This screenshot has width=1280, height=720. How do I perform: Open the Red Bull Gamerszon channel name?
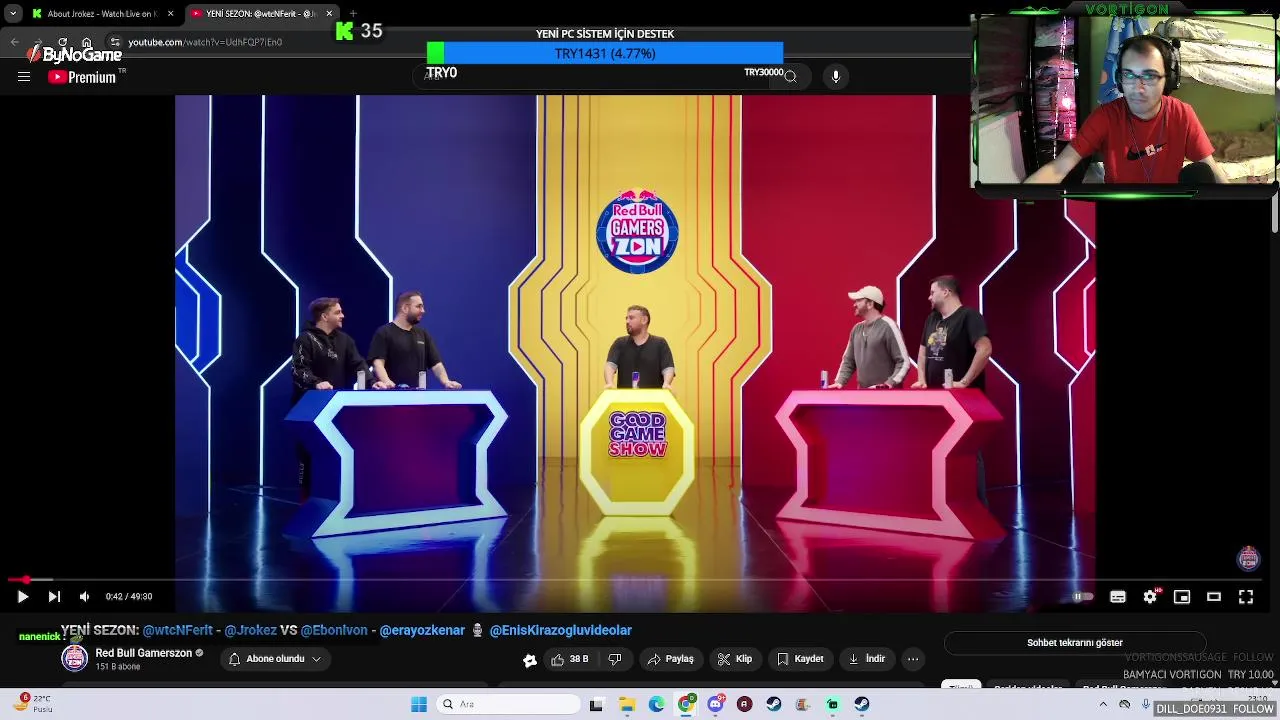click(x=143, y=653)
